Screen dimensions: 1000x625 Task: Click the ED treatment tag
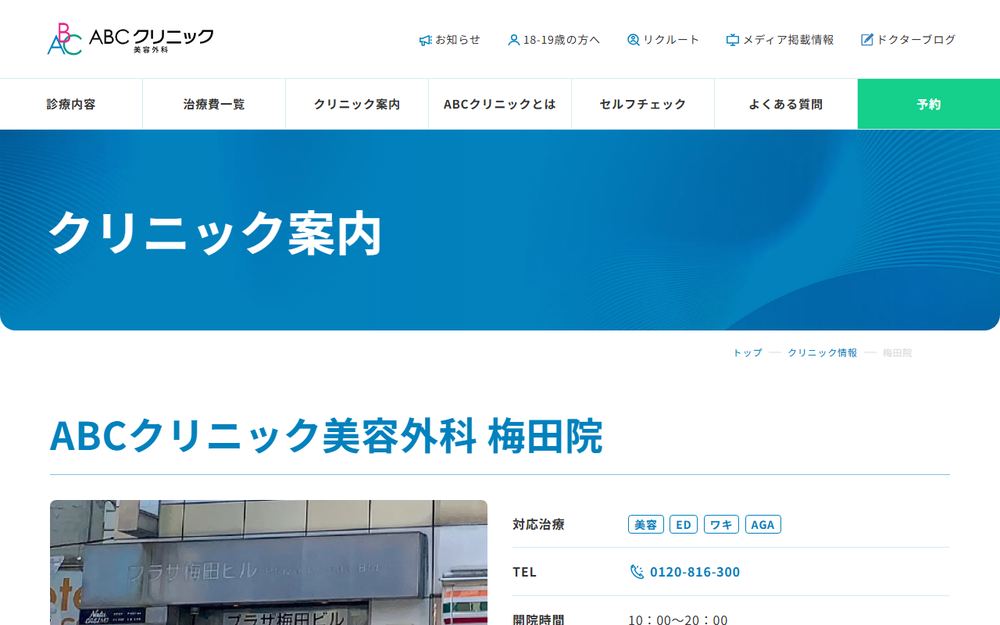[x=683, y=524]
